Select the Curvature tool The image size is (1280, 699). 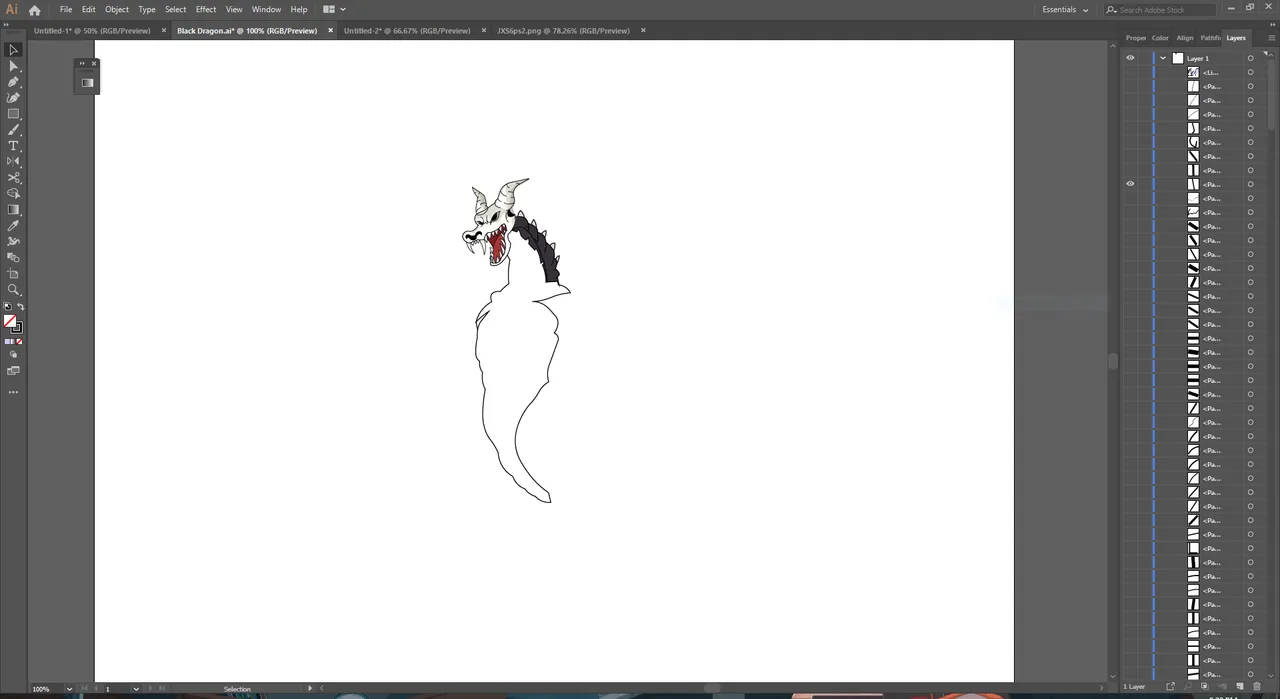pos(13,98)
